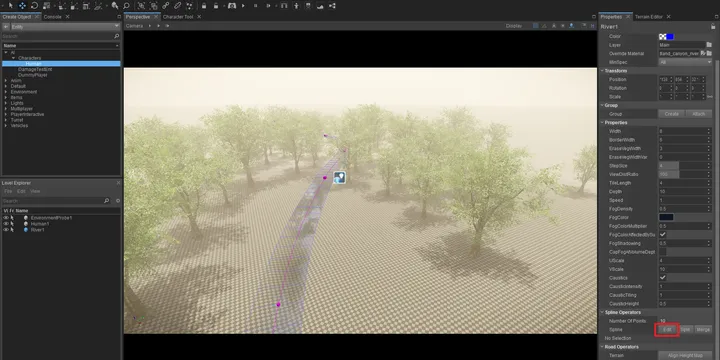
Task: Click the node graph icon at toolbar end
Action: [x=332, y=6]
